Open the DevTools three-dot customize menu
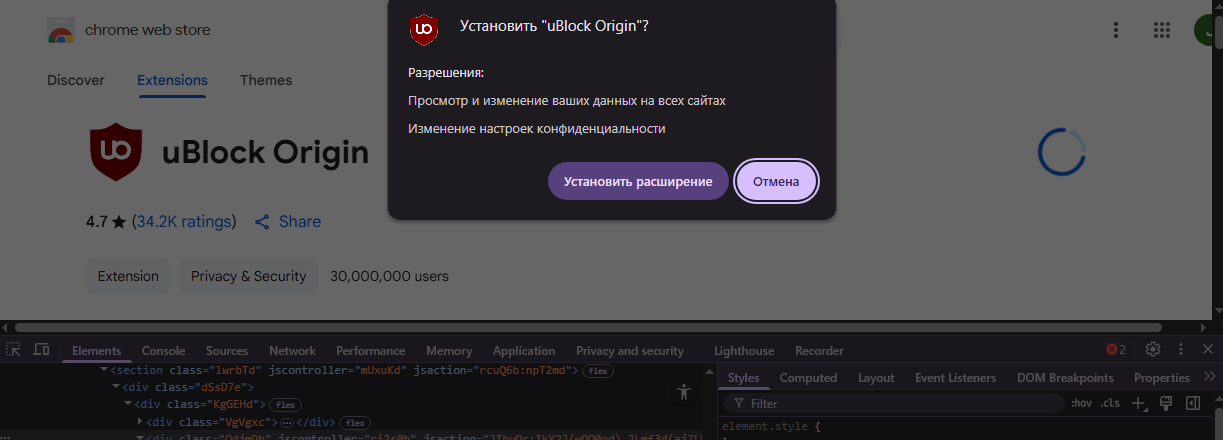The image size is (1223, 440). click(1181, 349)
